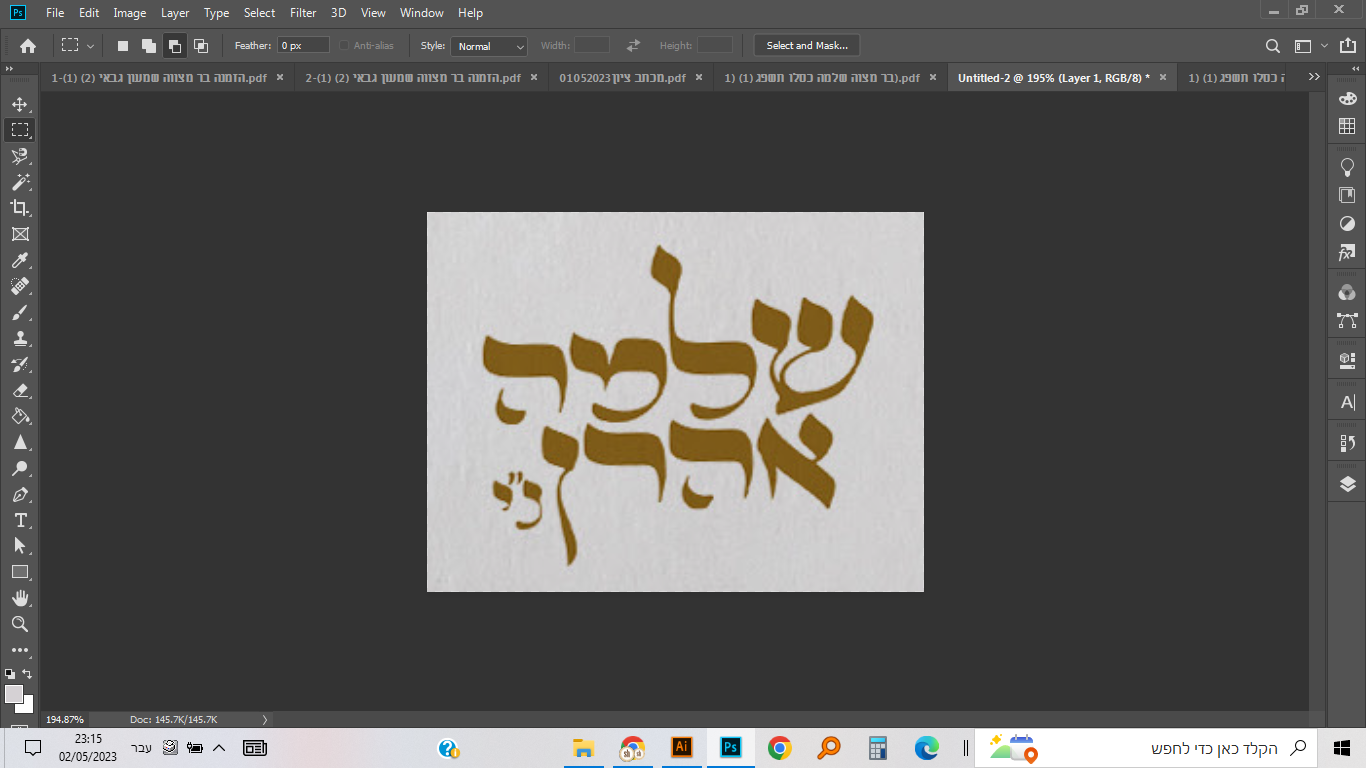The image size is (1366, 768).
Task: Open the Swatches panel grid icon
Action: [x=1347, y=127]
